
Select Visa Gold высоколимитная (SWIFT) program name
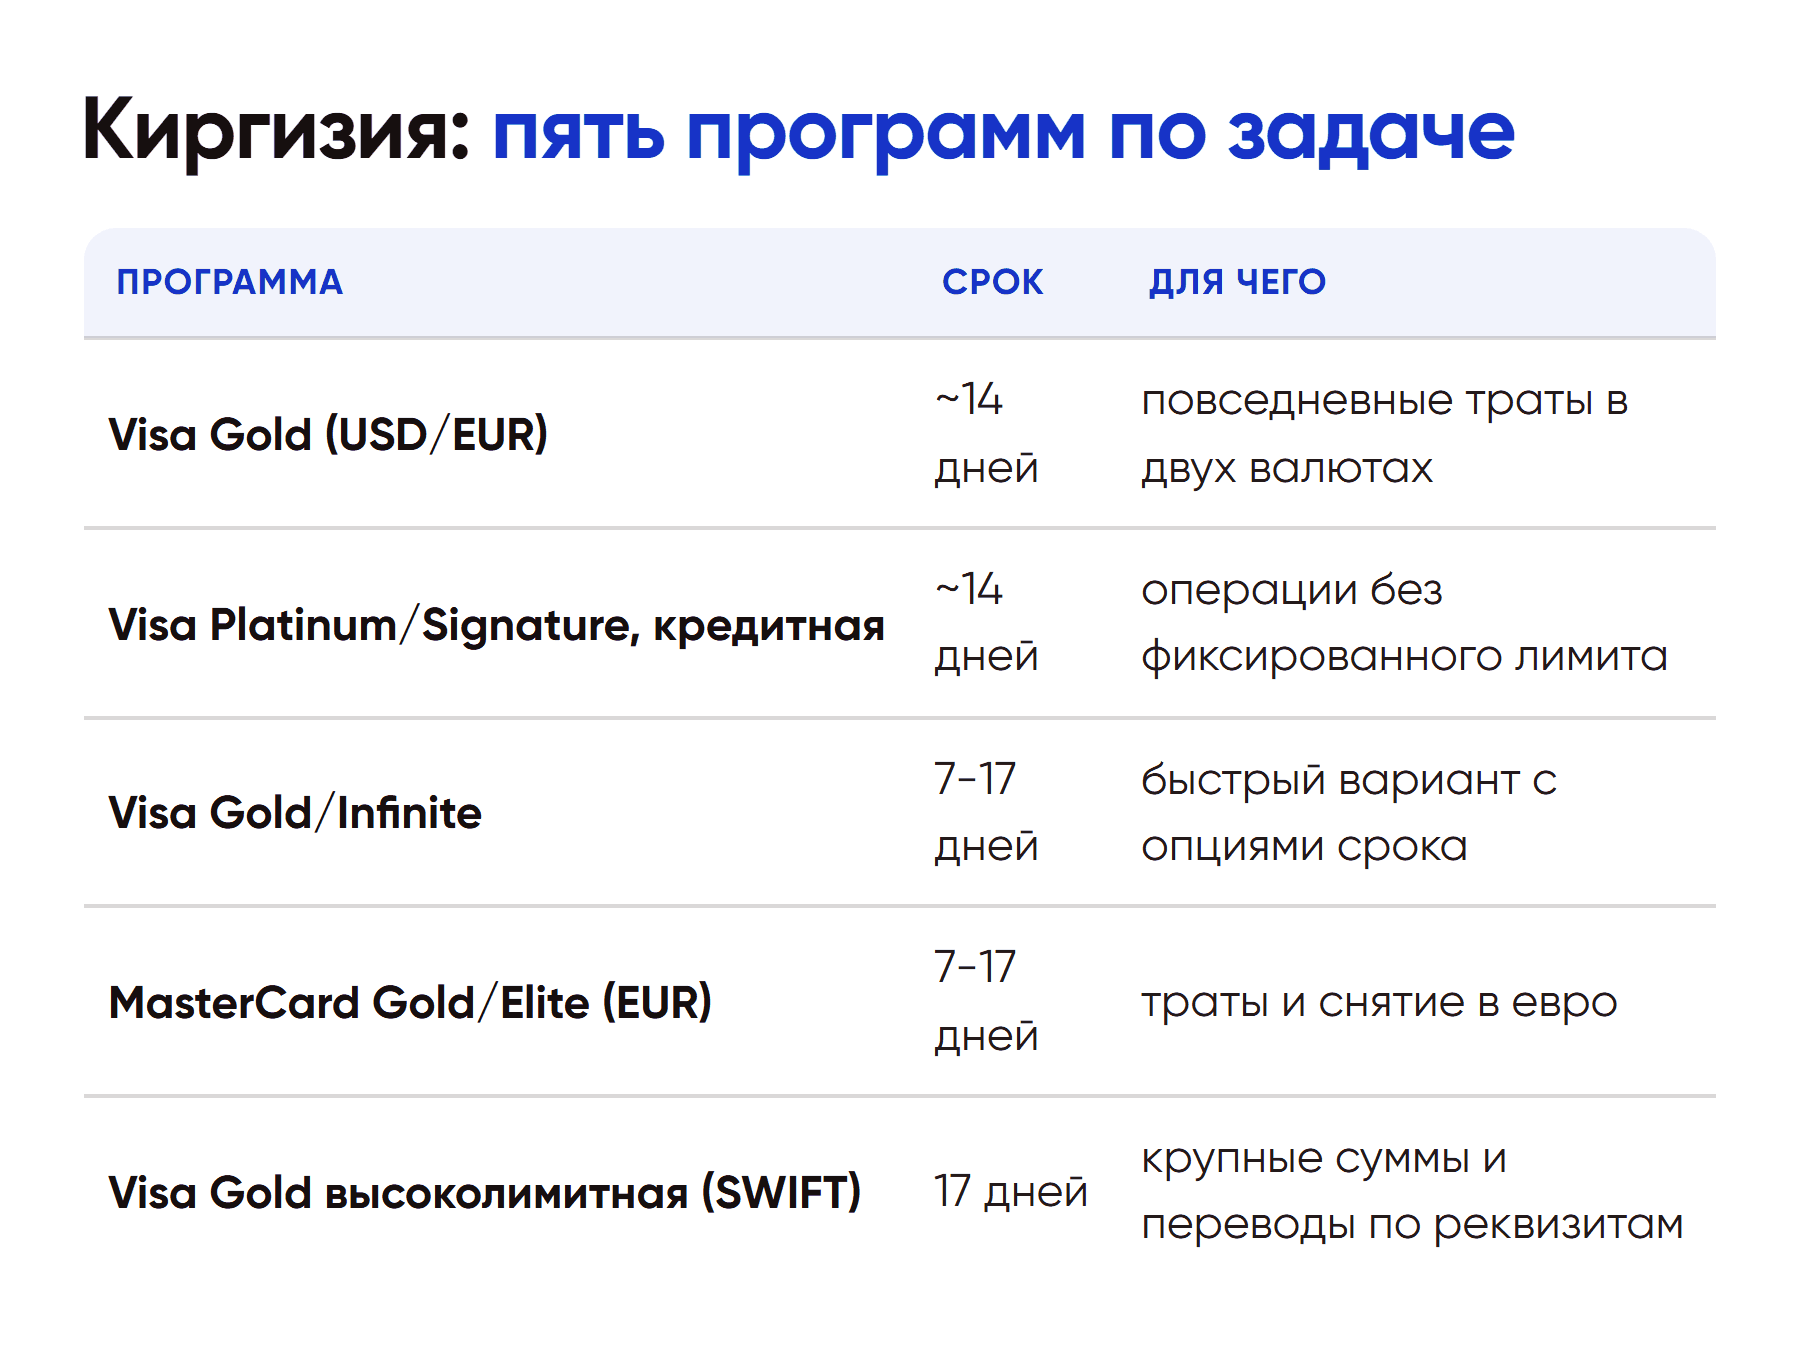click(x=485, y=1192)
